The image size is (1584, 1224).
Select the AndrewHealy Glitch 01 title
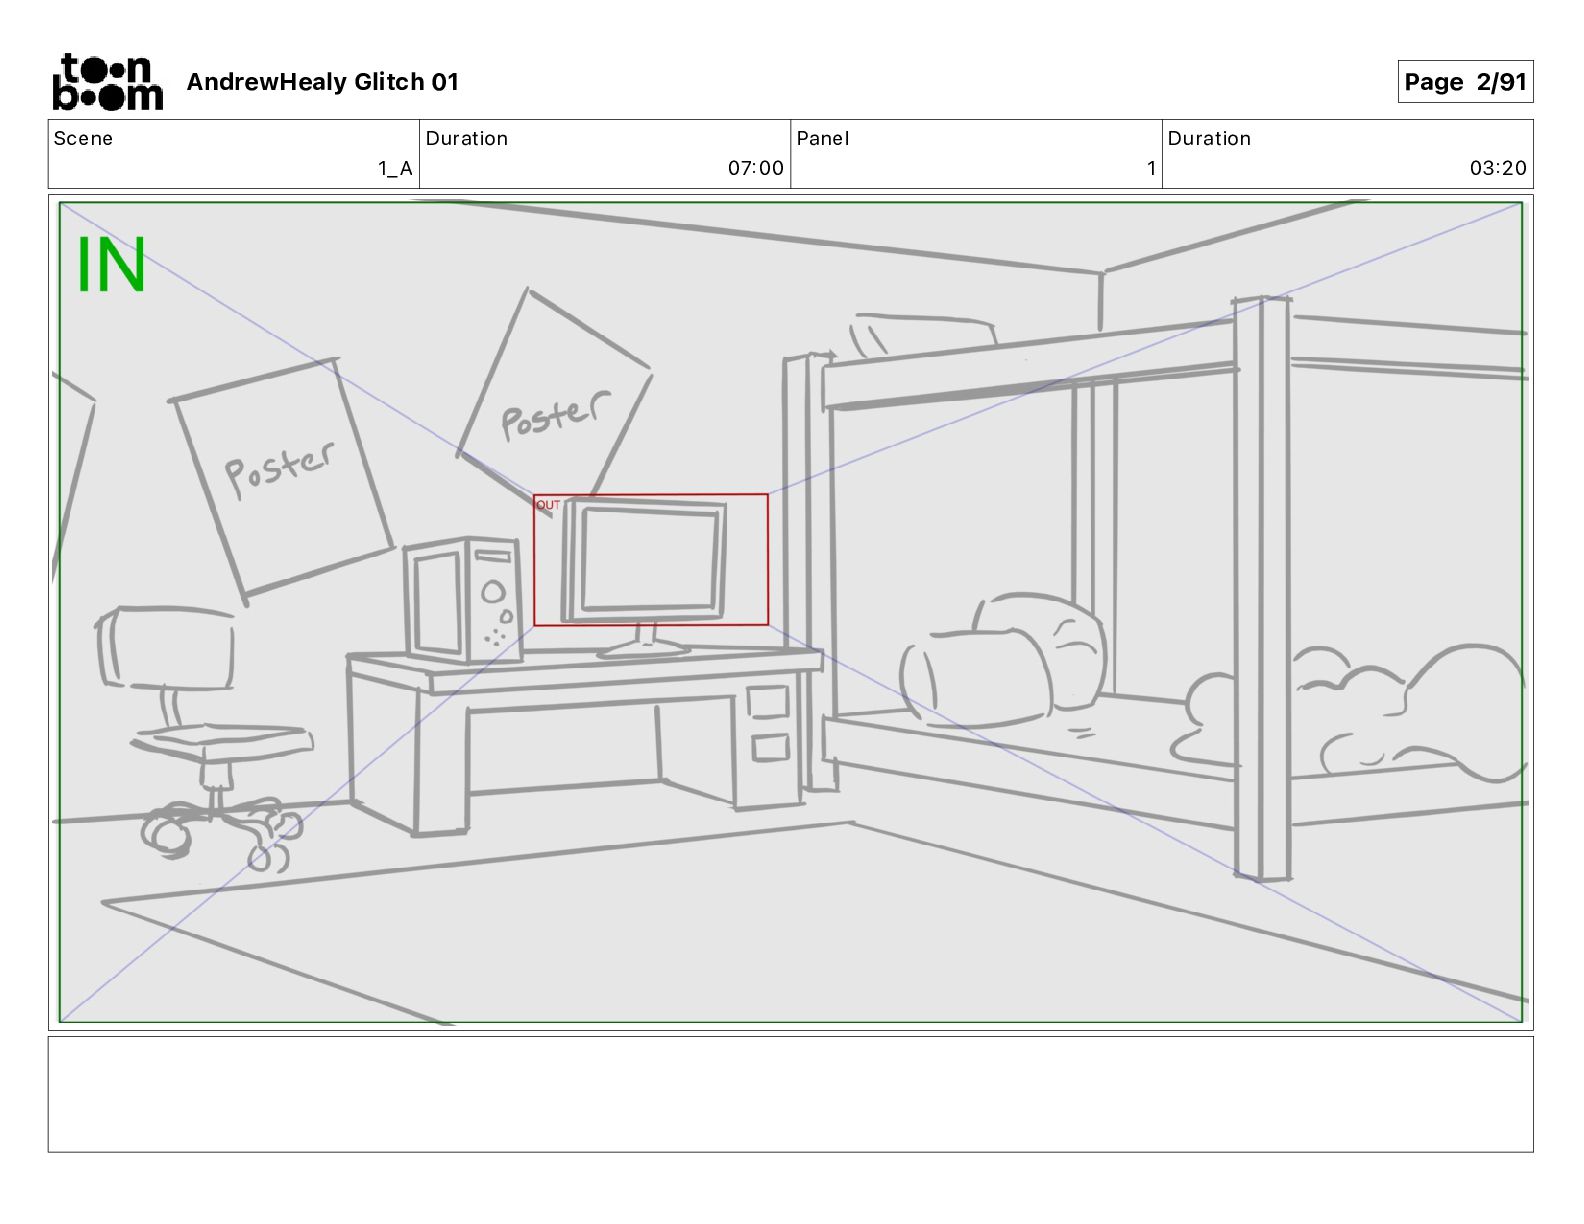(x=322, y=82)
